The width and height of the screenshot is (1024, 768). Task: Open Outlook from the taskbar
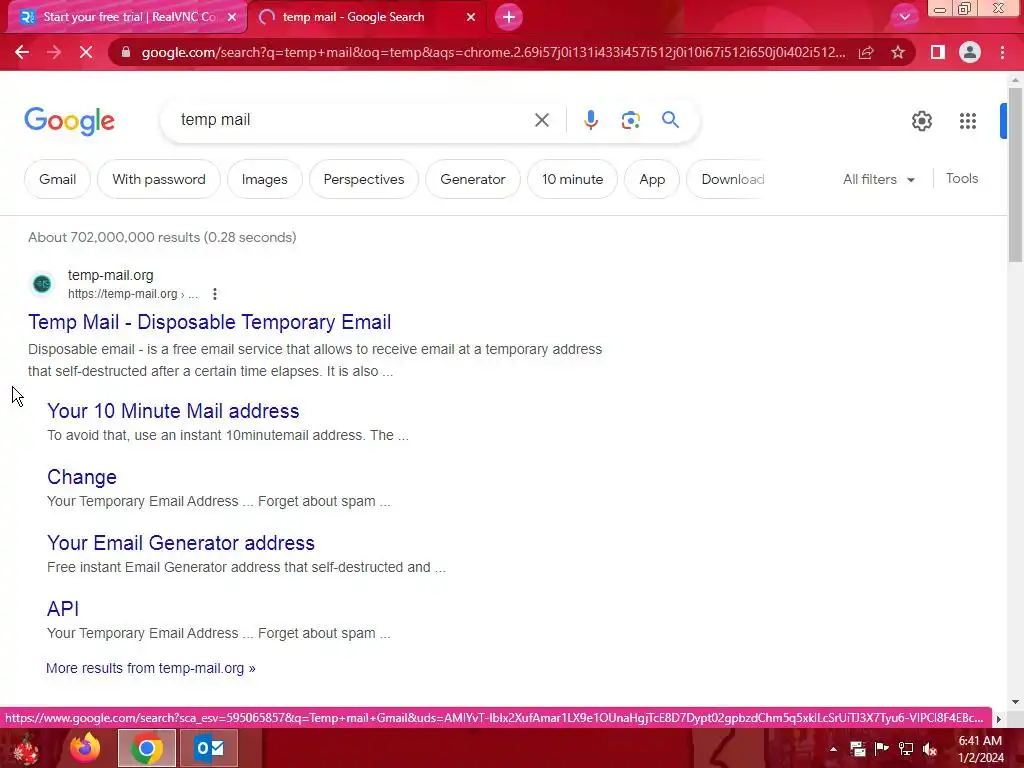click(x=209, y=748)
